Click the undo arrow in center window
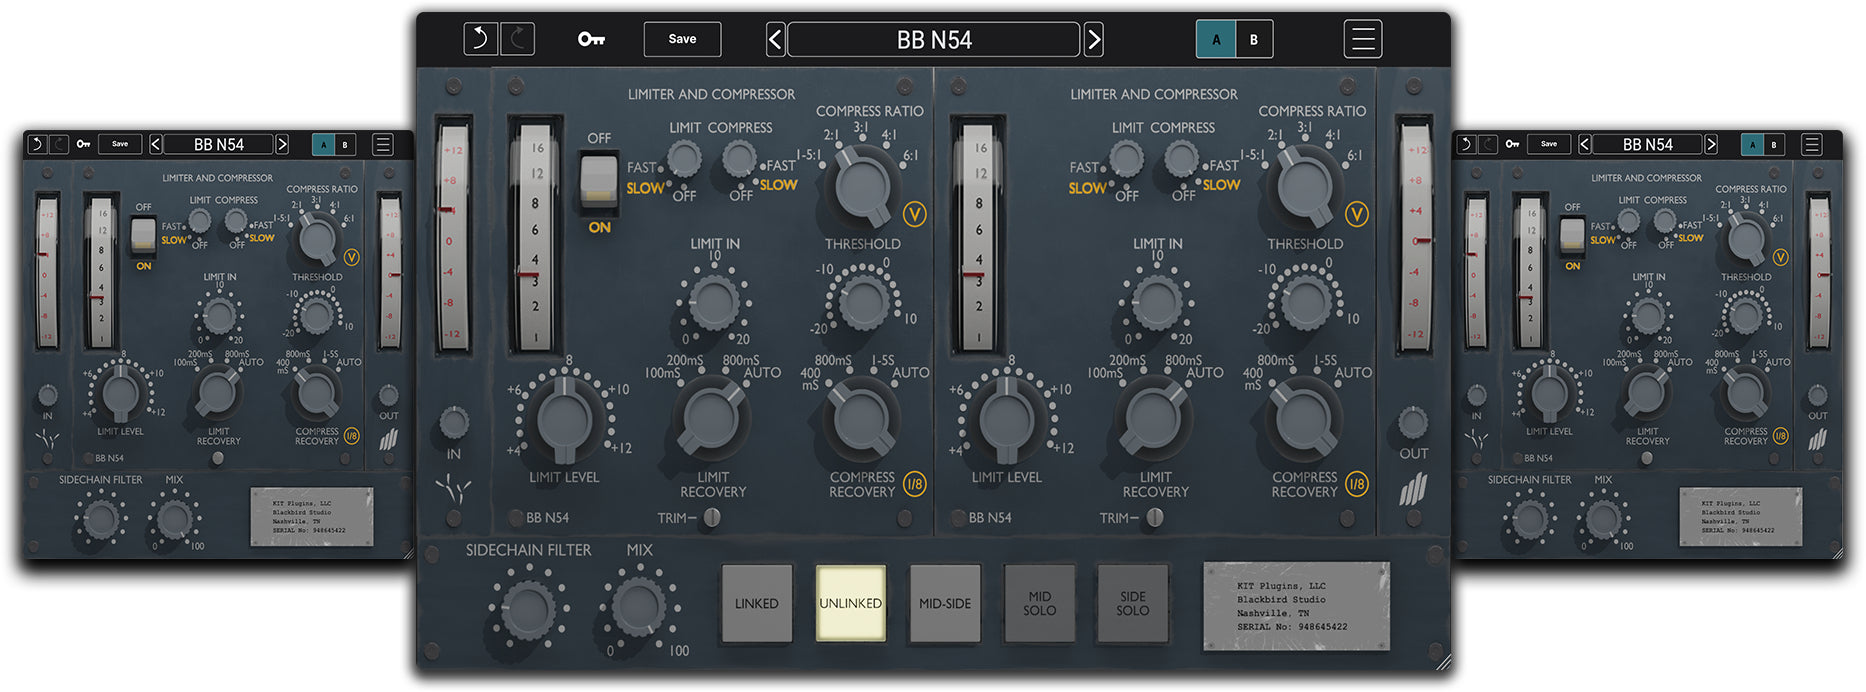 pyautogui.click(x=480, y=39)
